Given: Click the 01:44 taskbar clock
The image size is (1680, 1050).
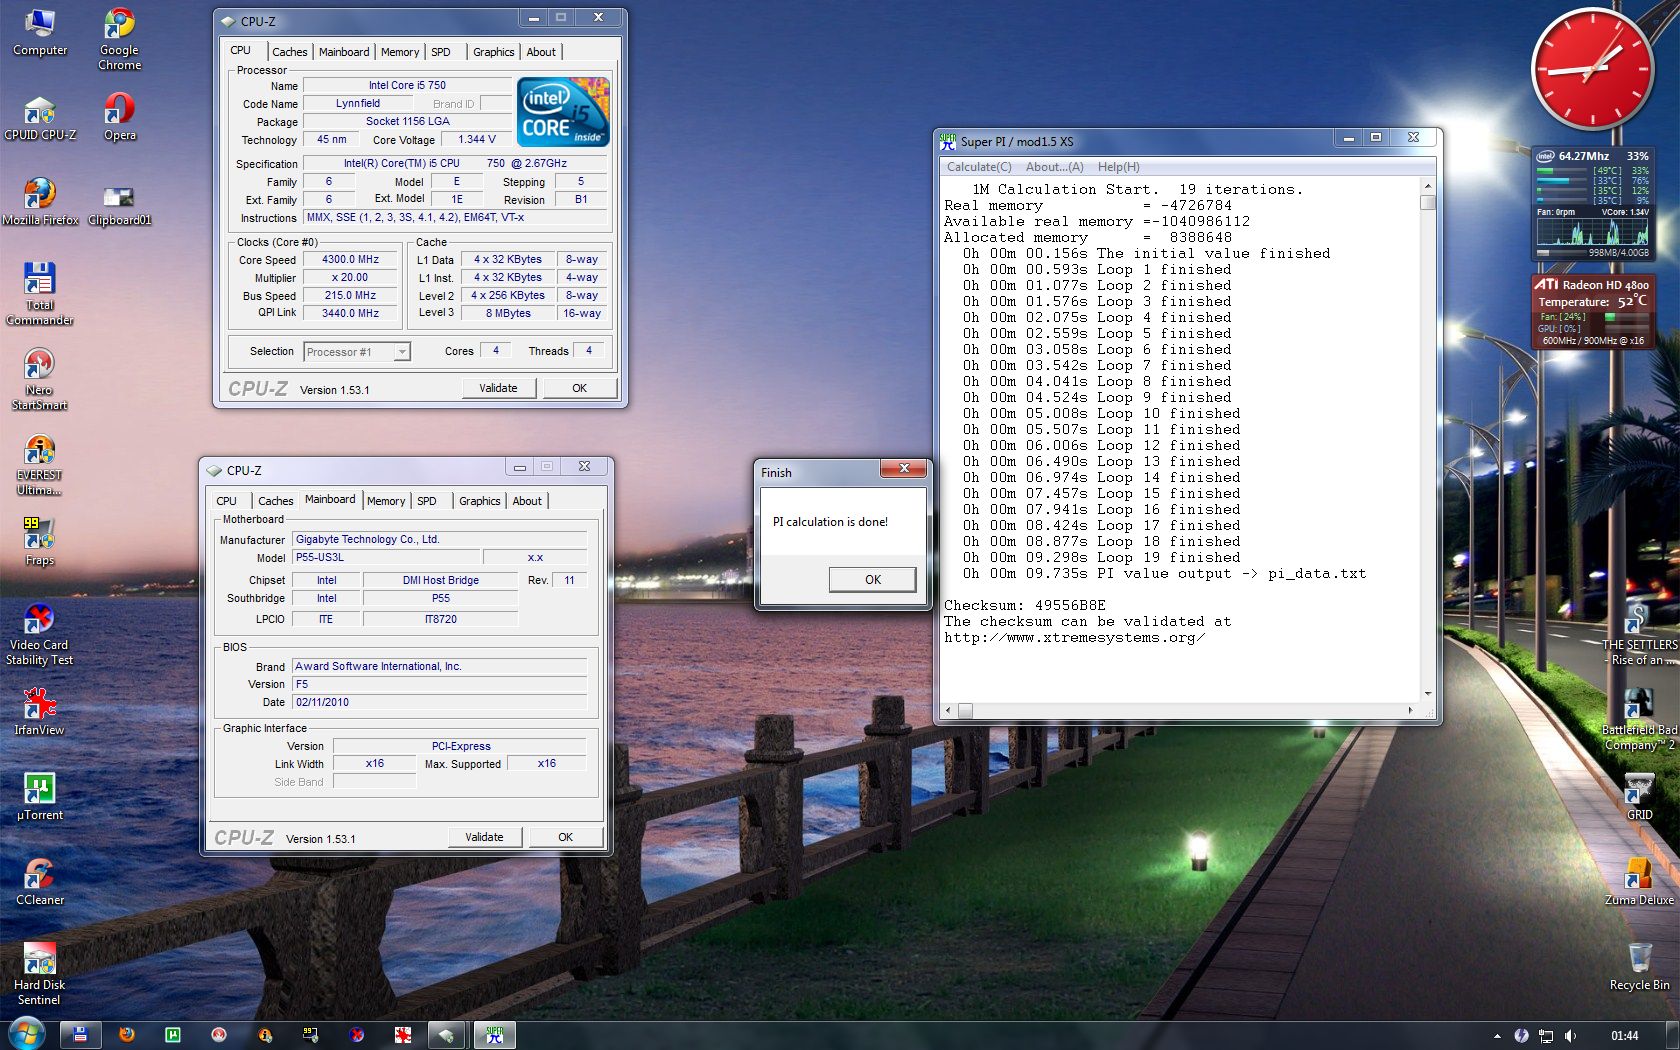Looking at the screenshot, I should click(1625, 1036).
